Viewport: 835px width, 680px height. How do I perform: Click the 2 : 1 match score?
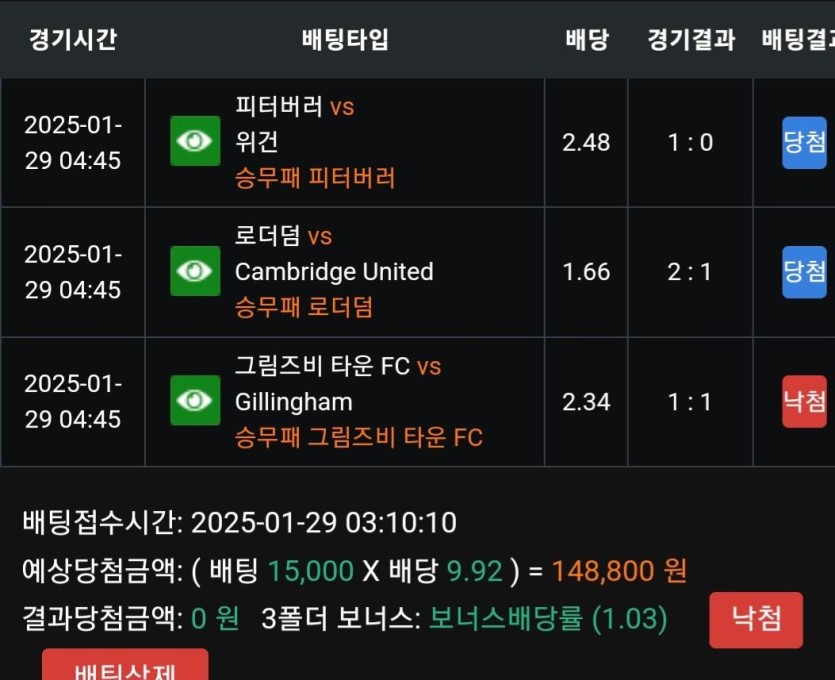click(690, 272)
